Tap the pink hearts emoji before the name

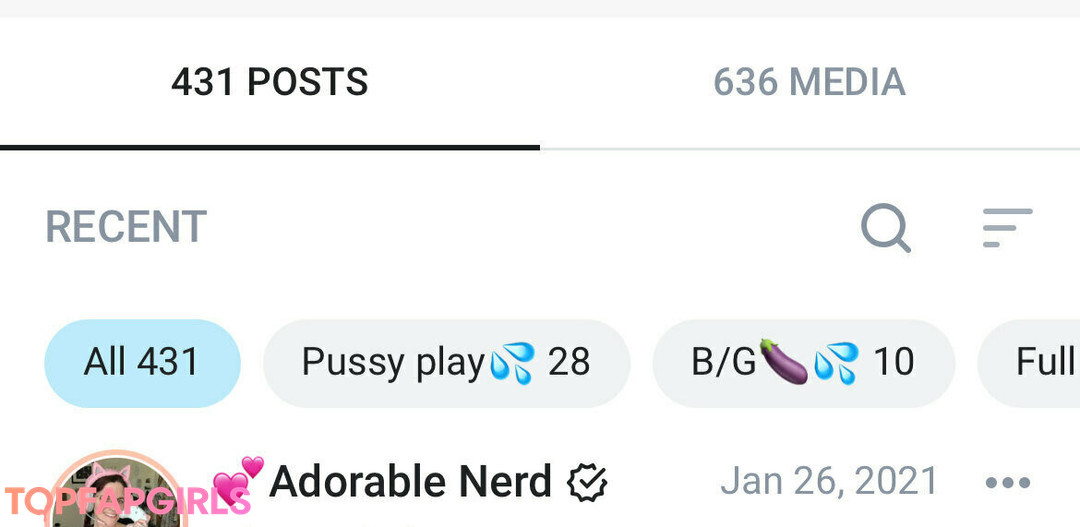pyautogui.click(x=238, y=479)
